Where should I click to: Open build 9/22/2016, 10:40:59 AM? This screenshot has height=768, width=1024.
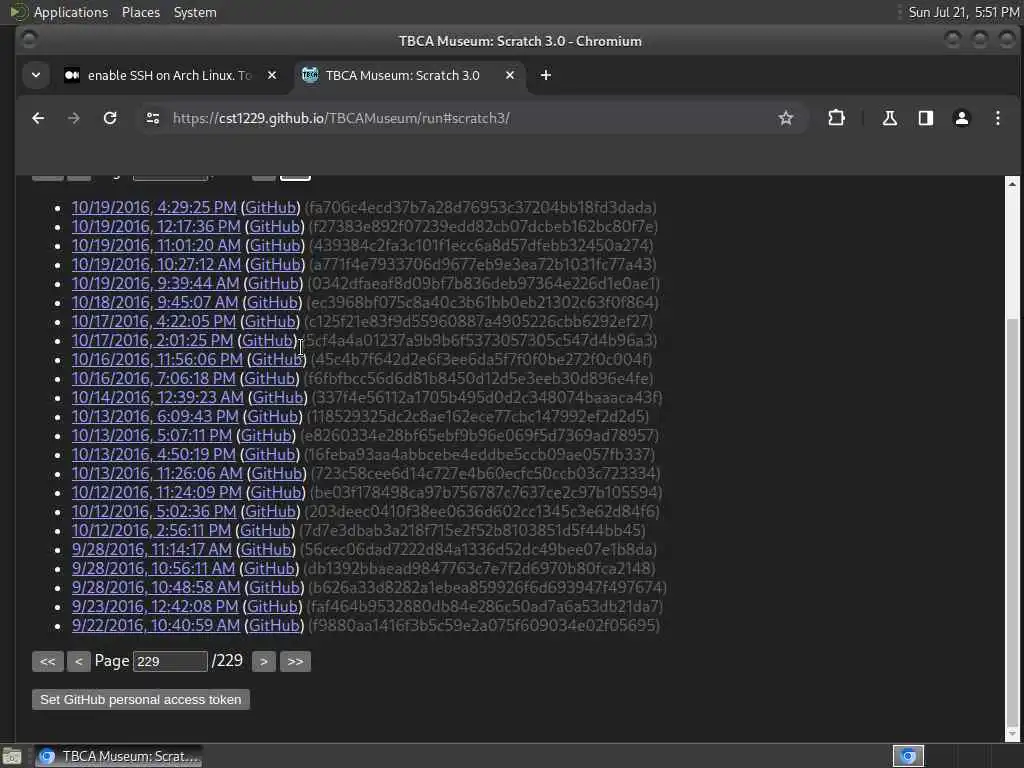pyautogui.click(x=155, y=625)
